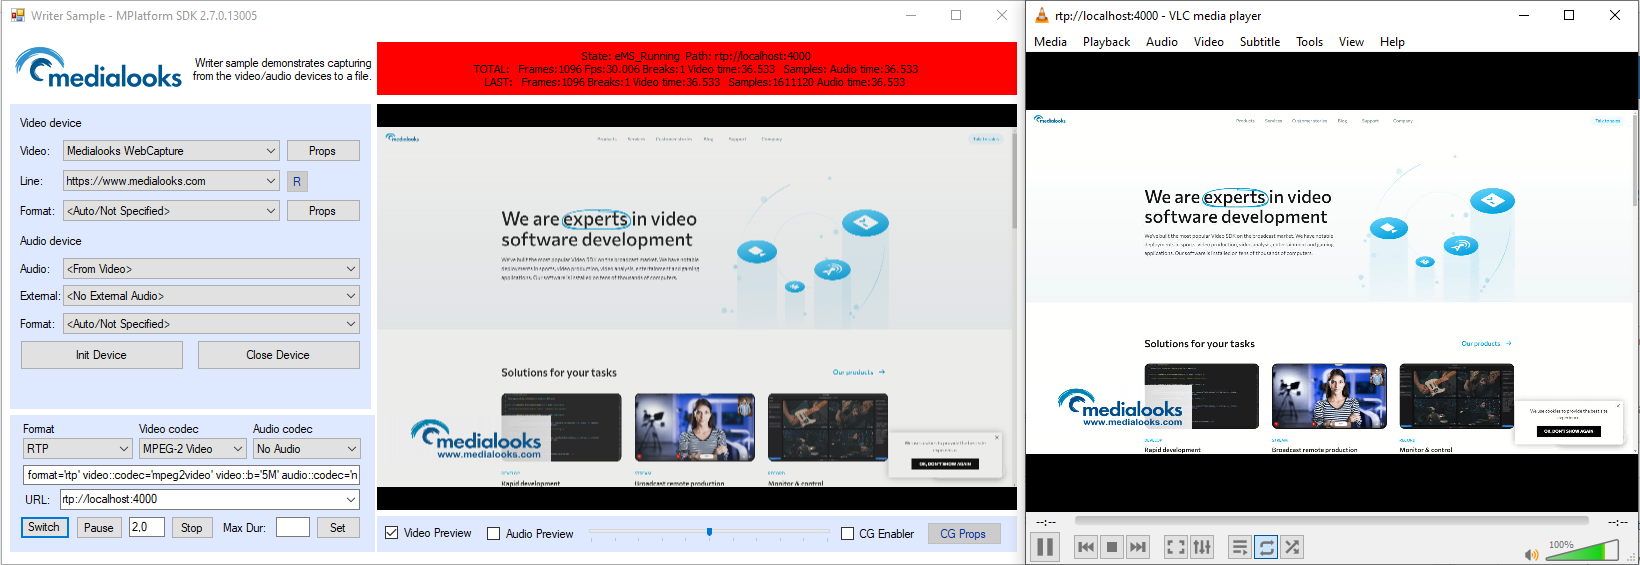Click the Close Device button
Viewport: 1640px width, 565px height.
[x=278, y=355]
